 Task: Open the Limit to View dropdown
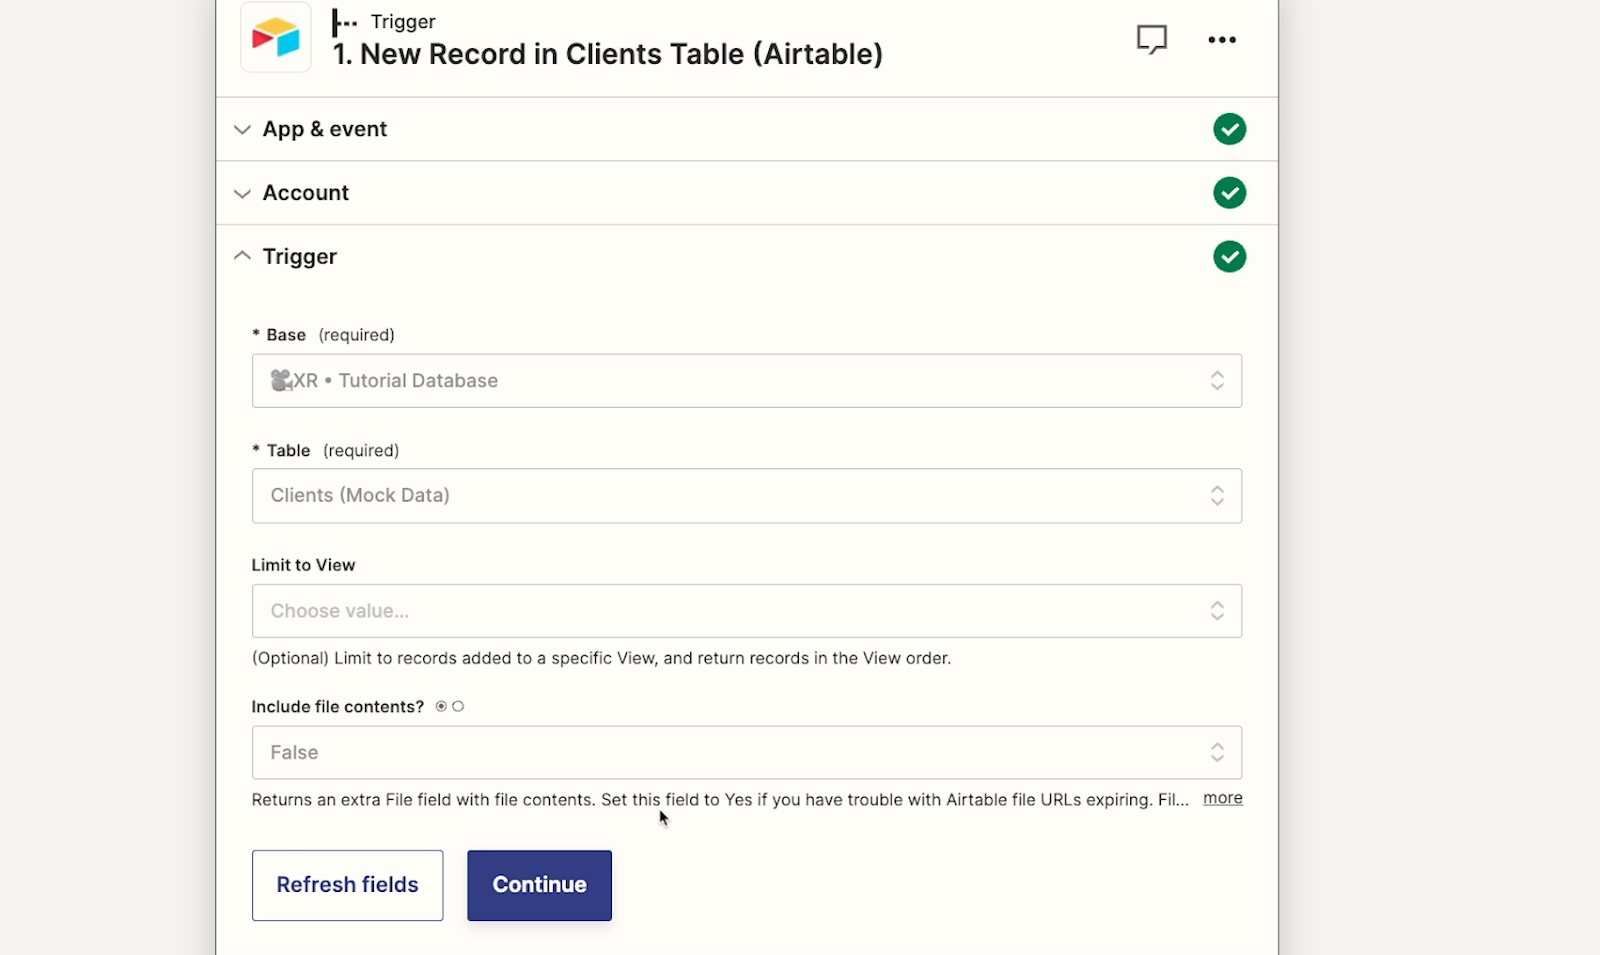[x=747, y=611]
